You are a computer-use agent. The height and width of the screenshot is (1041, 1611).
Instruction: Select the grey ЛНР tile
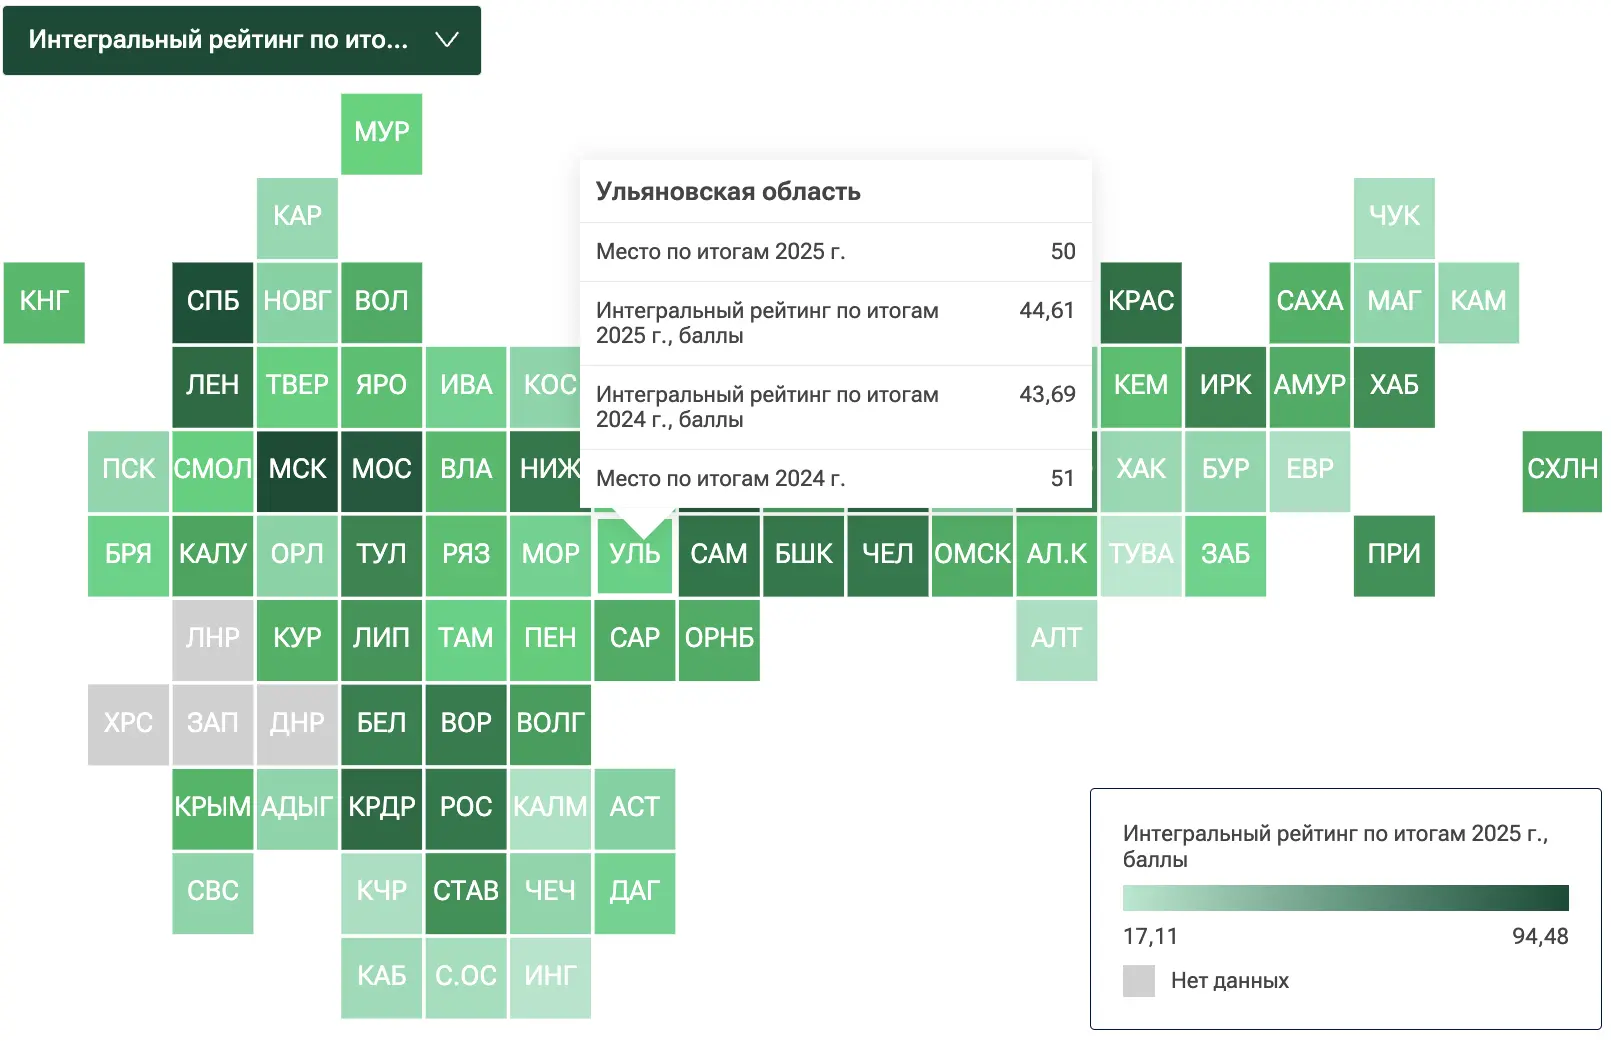point(212,640)
